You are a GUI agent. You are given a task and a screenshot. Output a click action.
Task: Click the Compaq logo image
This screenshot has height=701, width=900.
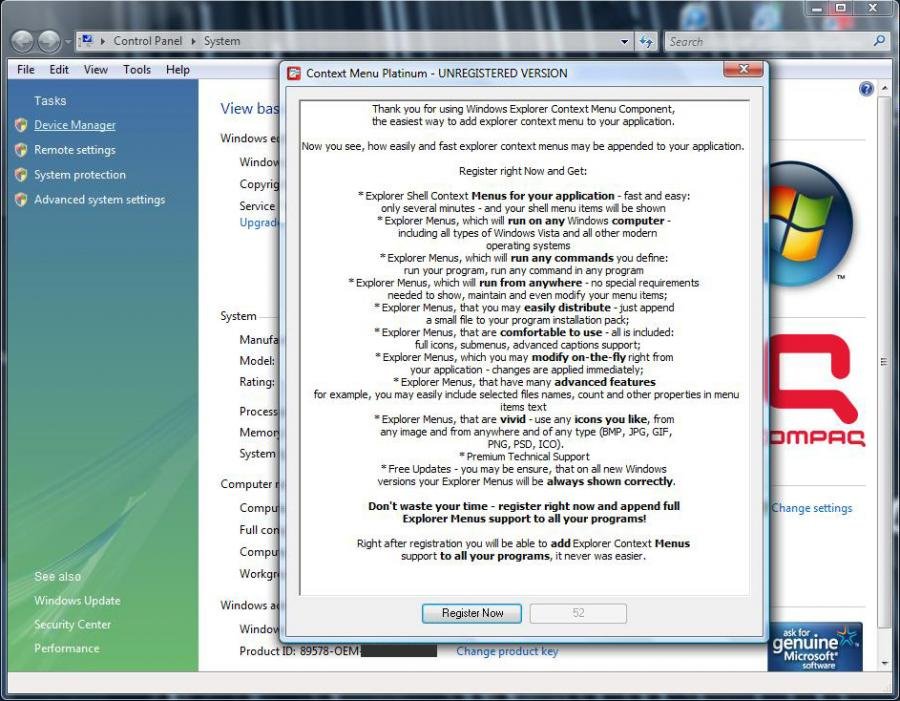(x=816, y=390)
